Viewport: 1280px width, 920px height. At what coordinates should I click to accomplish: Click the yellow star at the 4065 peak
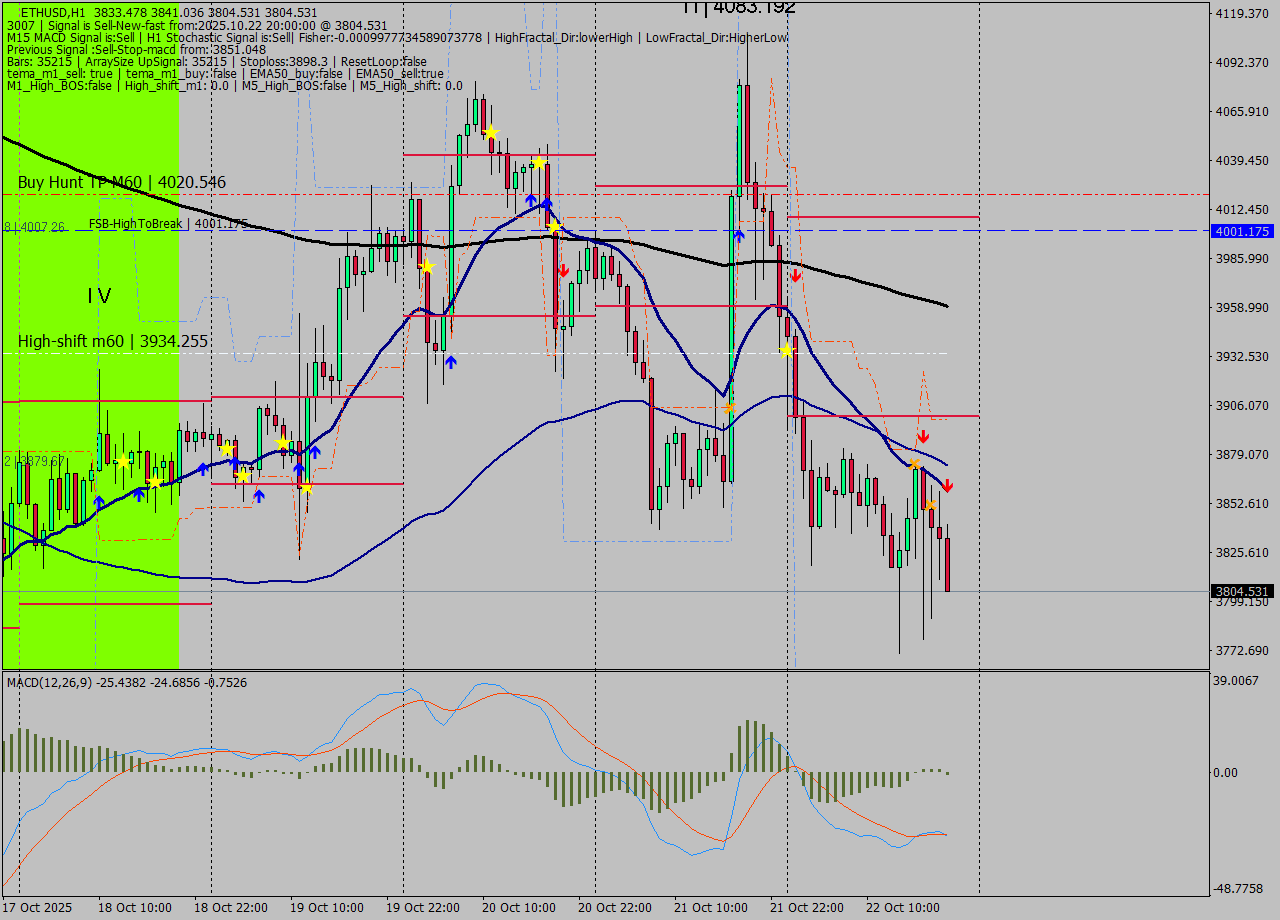click(491, 132)
